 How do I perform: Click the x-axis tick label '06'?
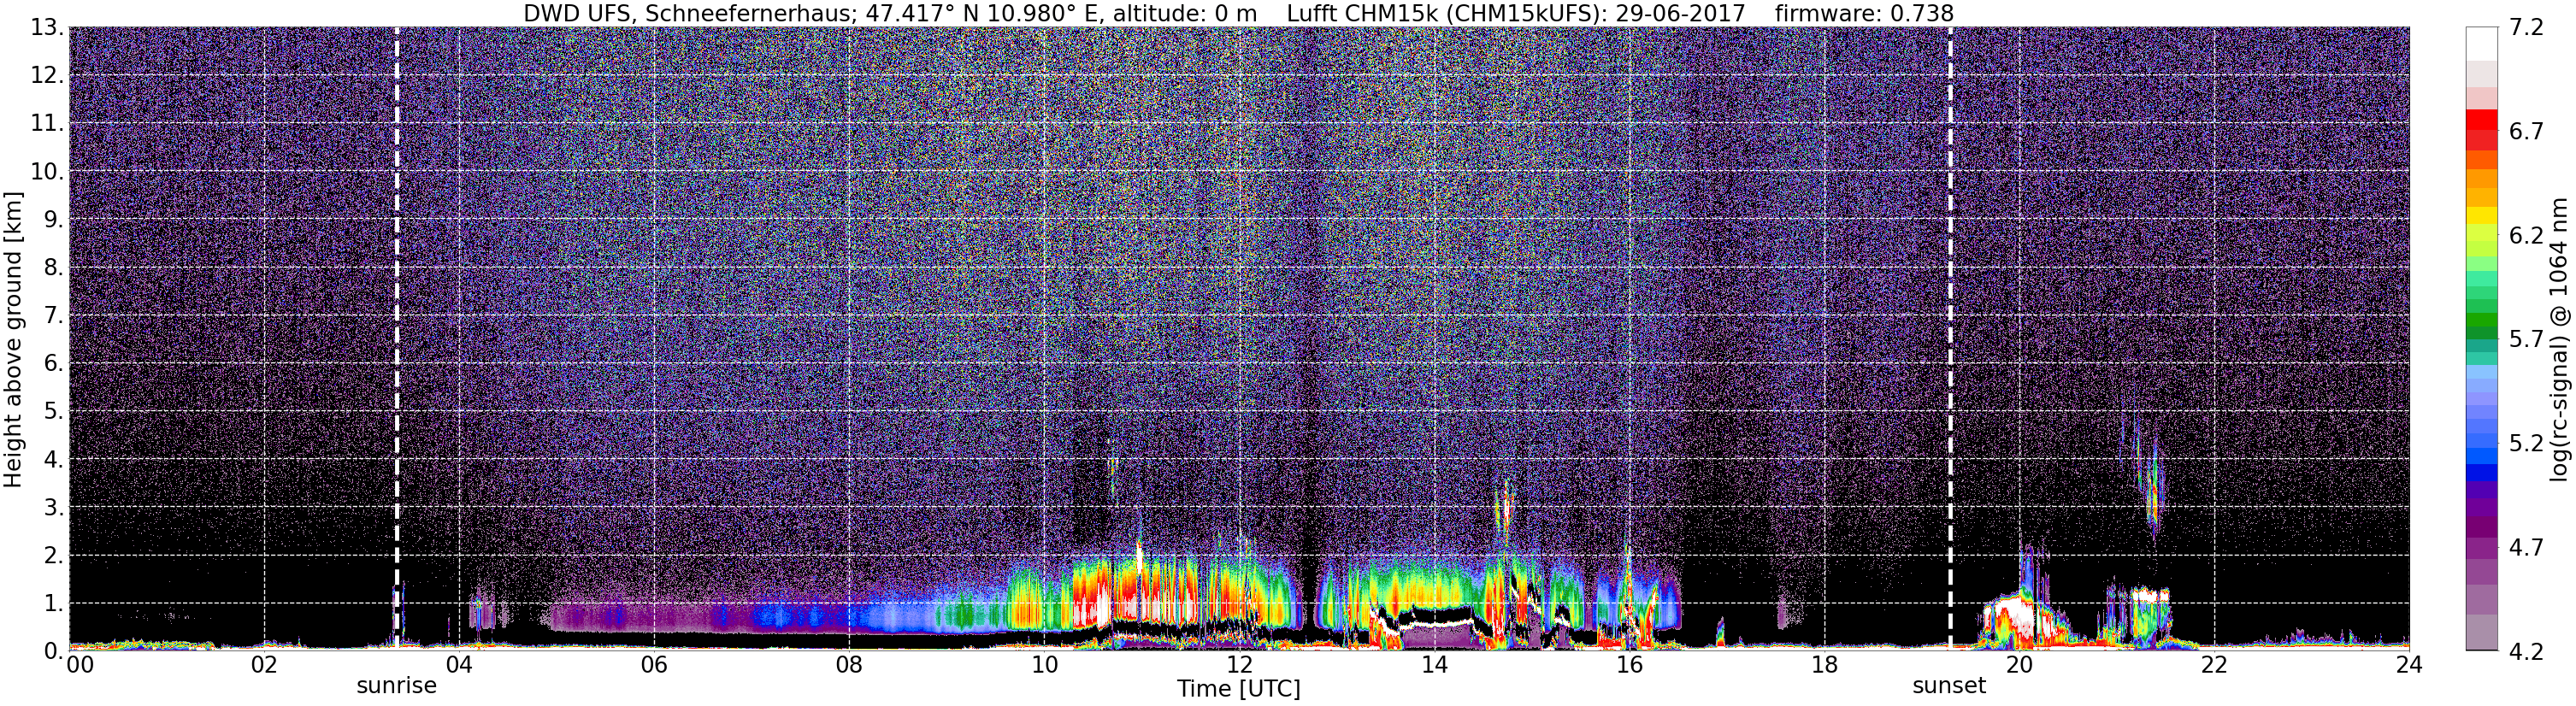click(x=654, y=665)
